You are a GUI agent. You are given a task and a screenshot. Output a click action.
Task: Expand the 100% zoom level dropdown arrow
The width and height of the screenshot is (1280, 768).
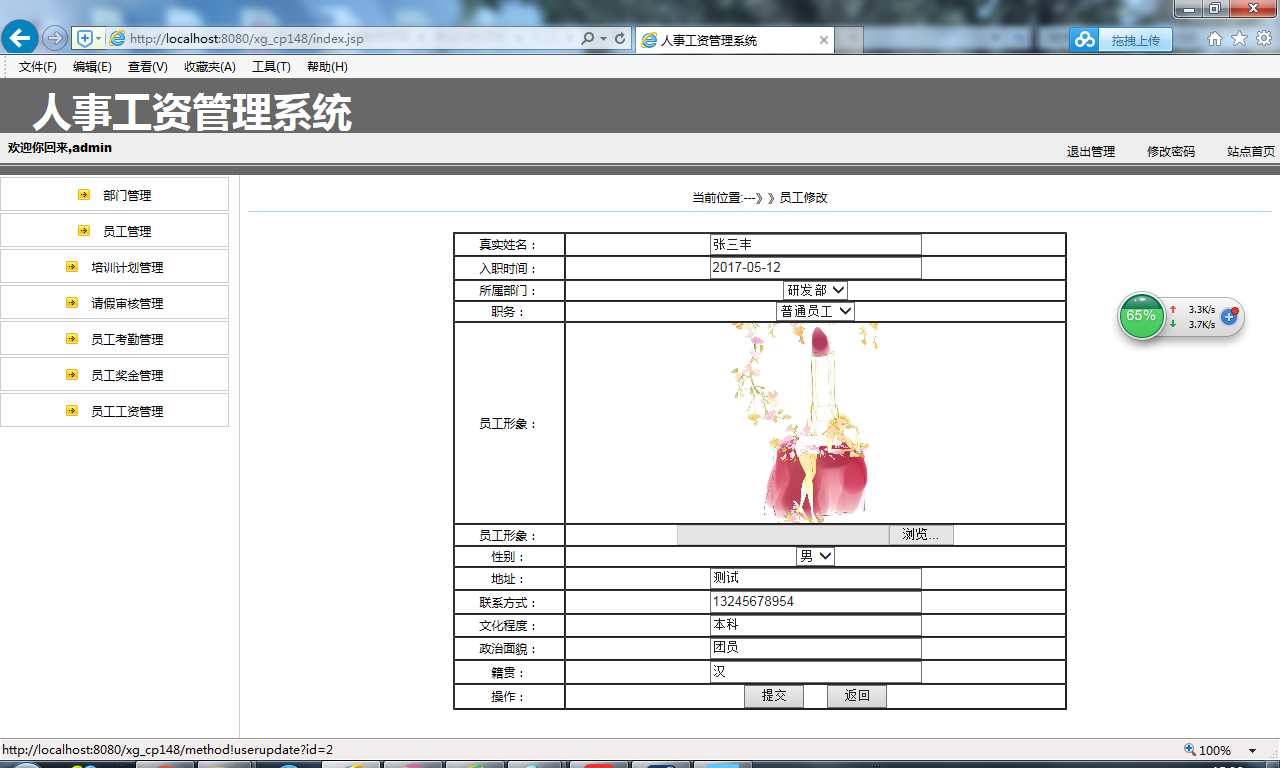pyautogui.click(x=1252, y=751)
